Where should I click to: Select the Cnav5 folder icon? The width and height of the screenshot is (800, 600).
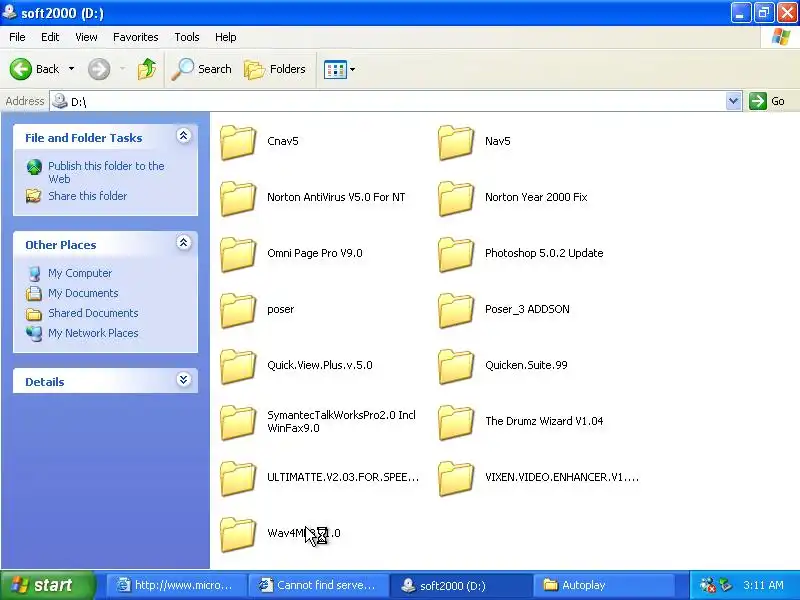(238, 142)
